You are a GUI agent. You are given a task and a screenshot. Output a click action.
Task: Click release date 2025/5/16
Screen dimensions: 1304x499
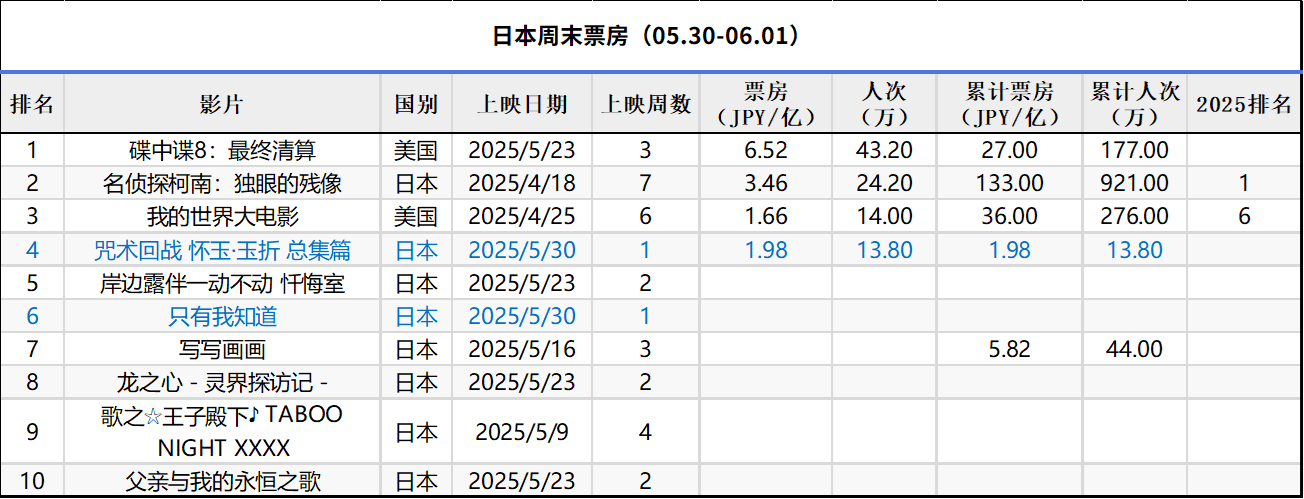(x=523, y=349)
